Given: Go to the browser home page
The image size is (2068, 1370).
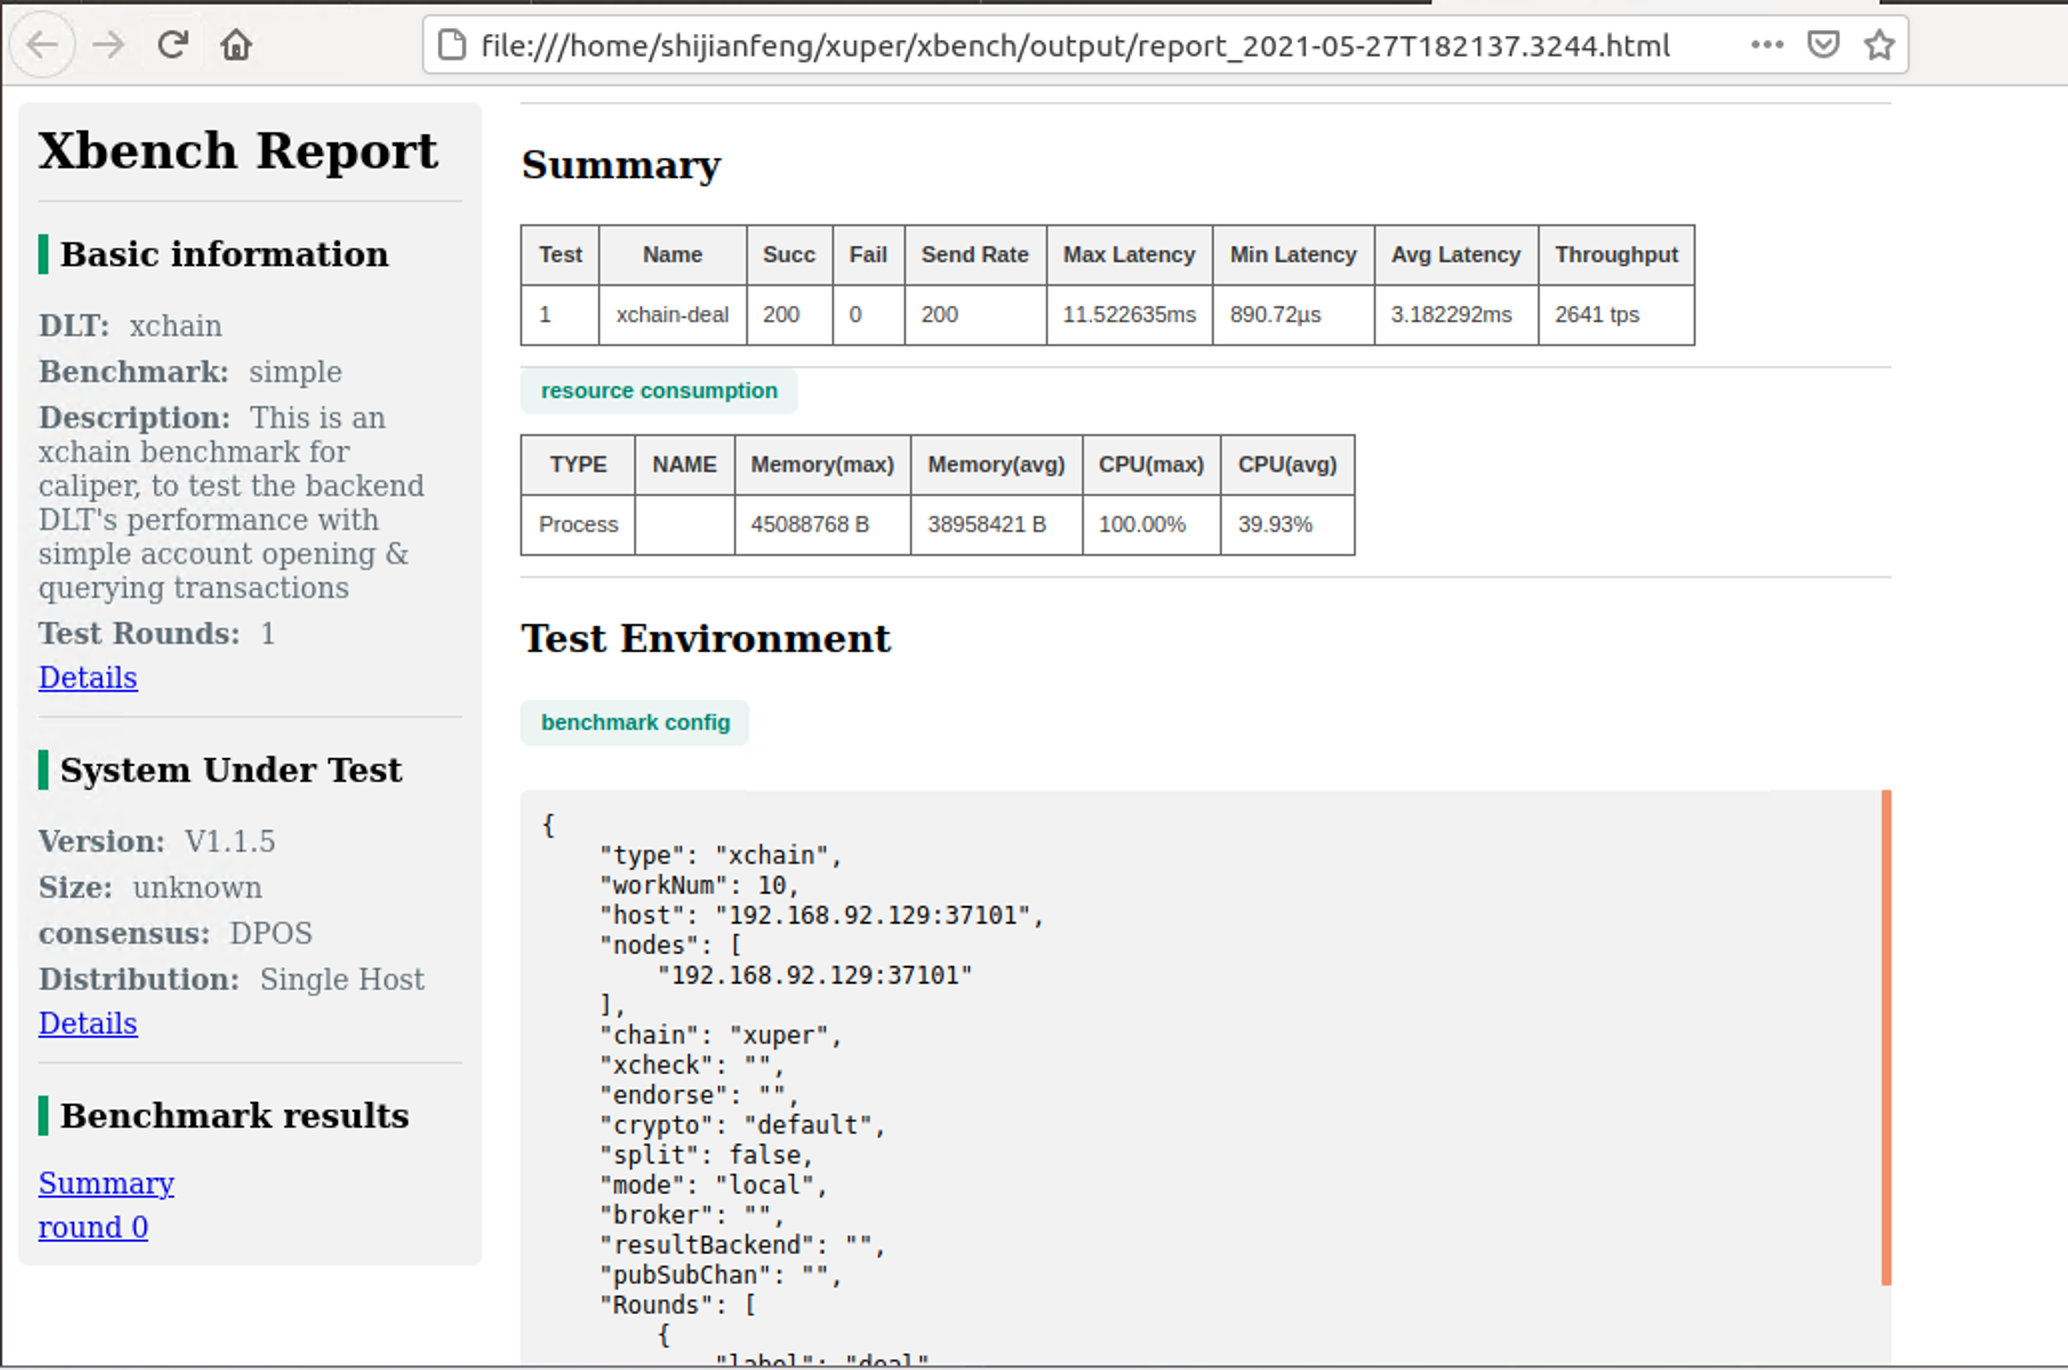Looking at the screenshot, I should tap(236, 45).
